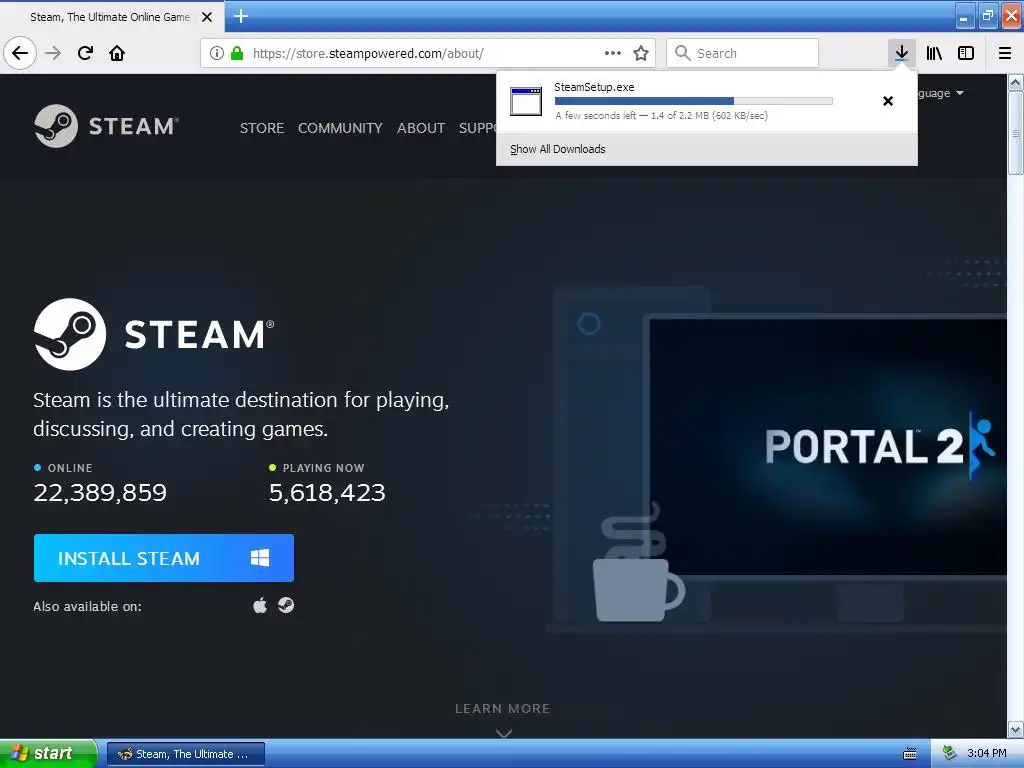
Task: Click the PLAYING NOW count 5,618,423
Action: (327, 492)
